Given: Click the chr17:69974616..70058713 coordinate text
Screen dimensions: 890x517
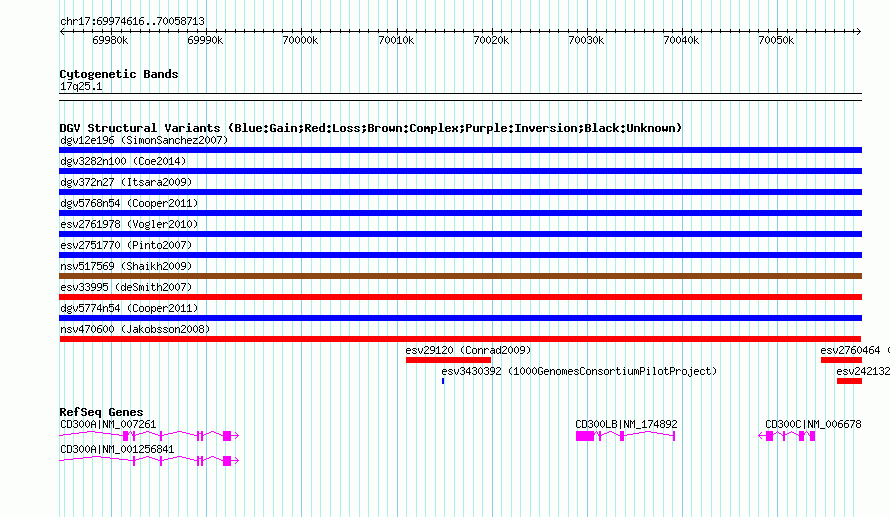Looking at the screenshot, I should click(132, 21).
